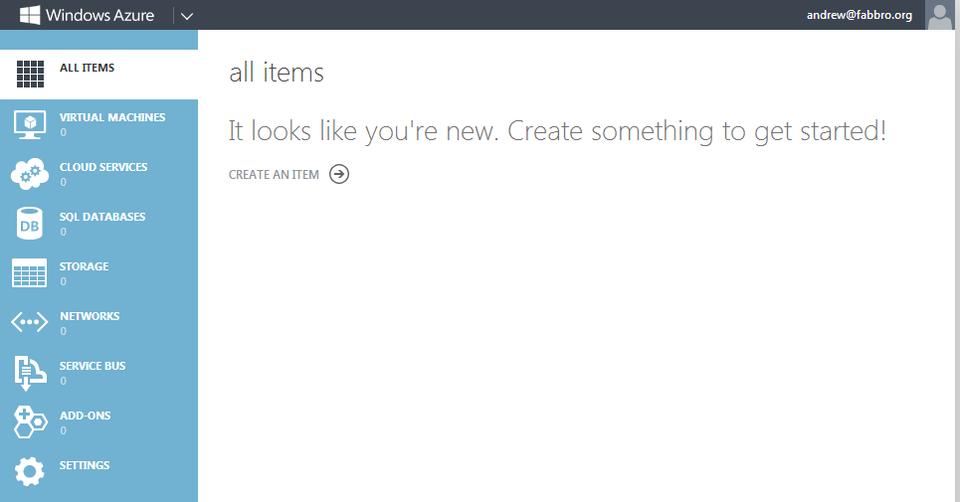Go to the Networks section label
The height and width of the screenshot is (502, 960).
point(89,316)
